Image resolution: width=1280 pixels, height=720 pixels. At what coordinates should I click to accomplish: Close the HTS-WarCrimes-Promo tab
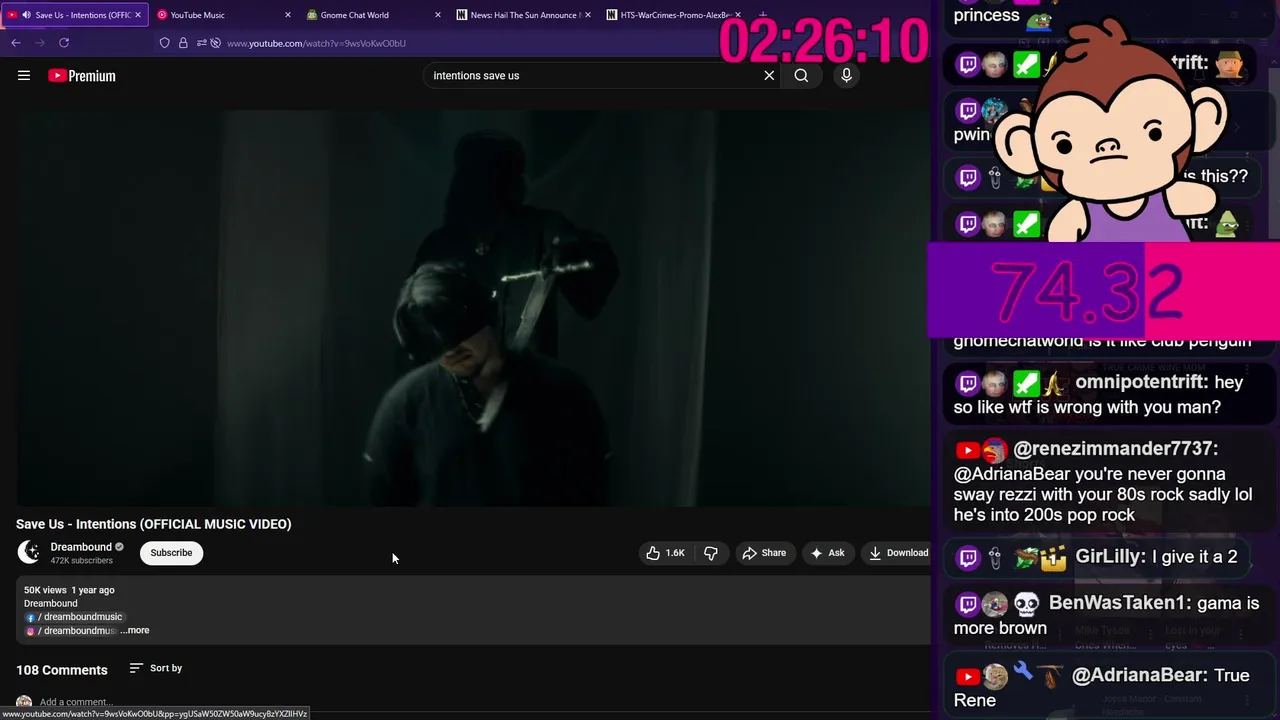click(738, 15)
